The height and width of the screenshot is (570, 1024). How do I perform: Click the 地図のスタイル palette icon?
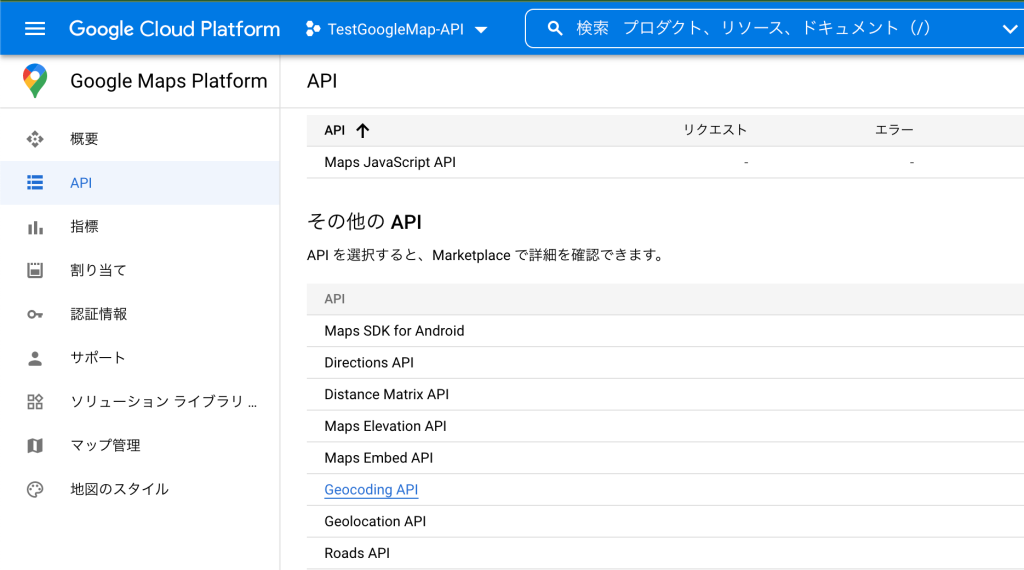click(35, 489)
